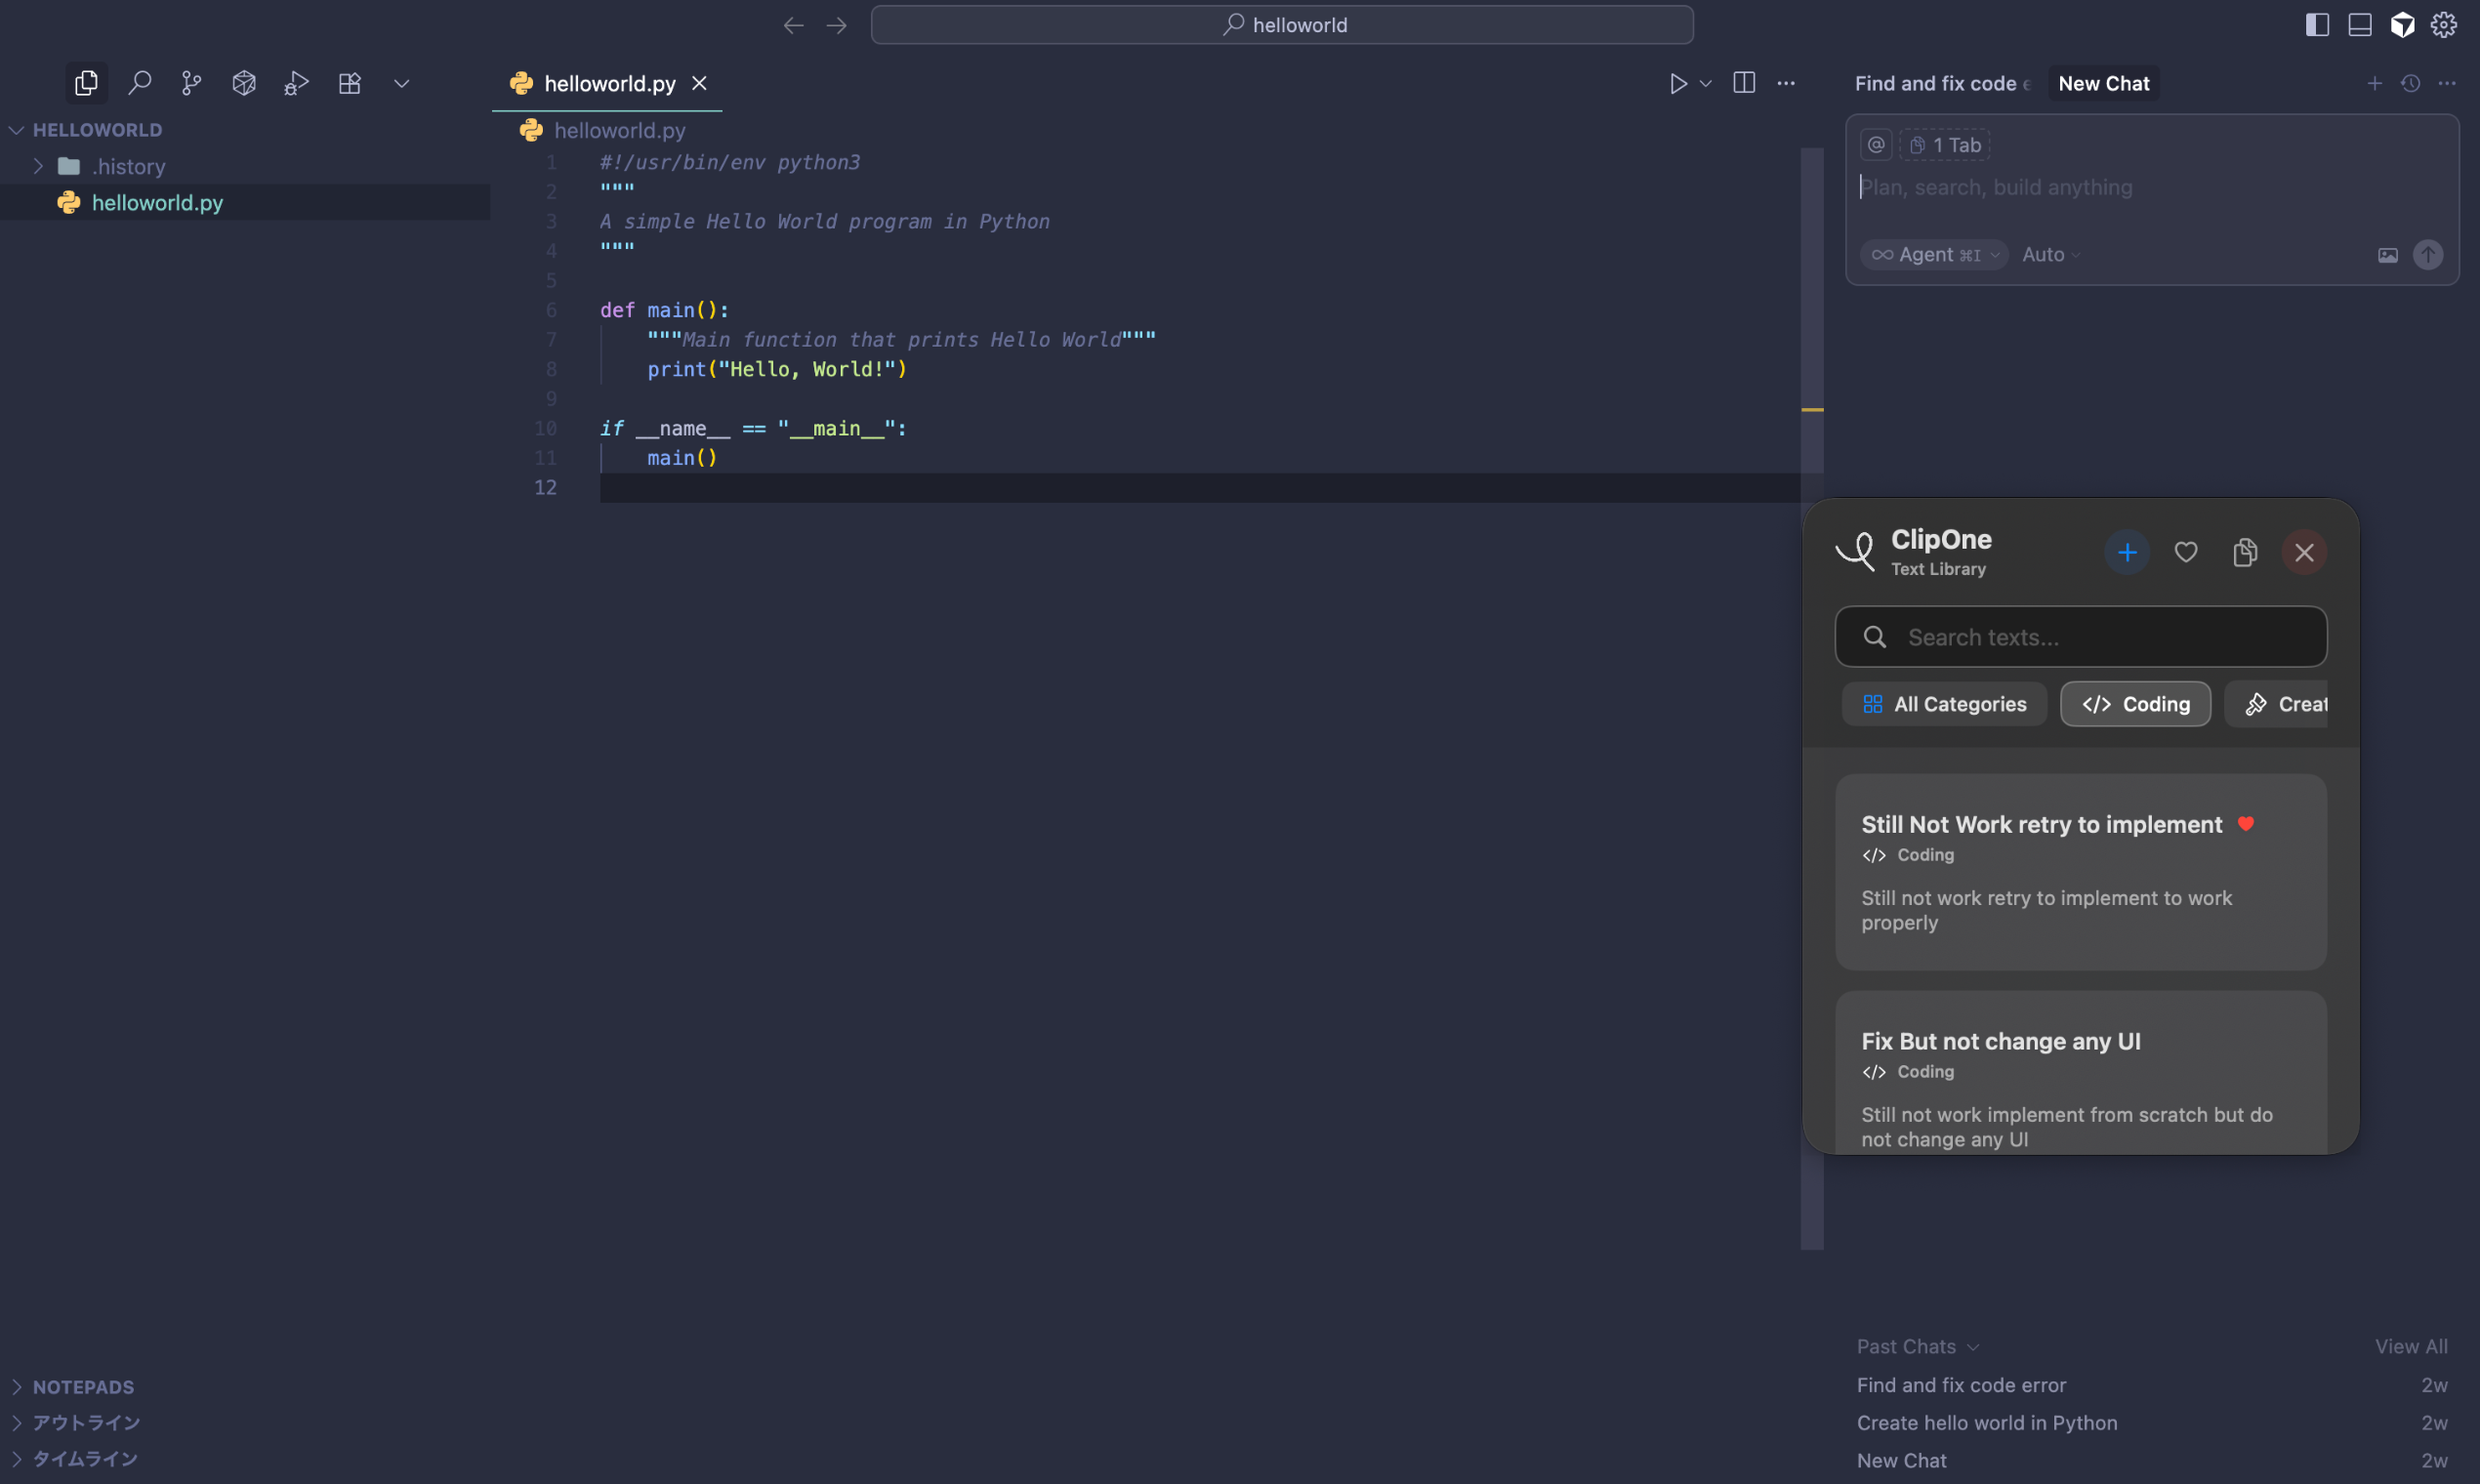Split the editor to the right

1744,83
